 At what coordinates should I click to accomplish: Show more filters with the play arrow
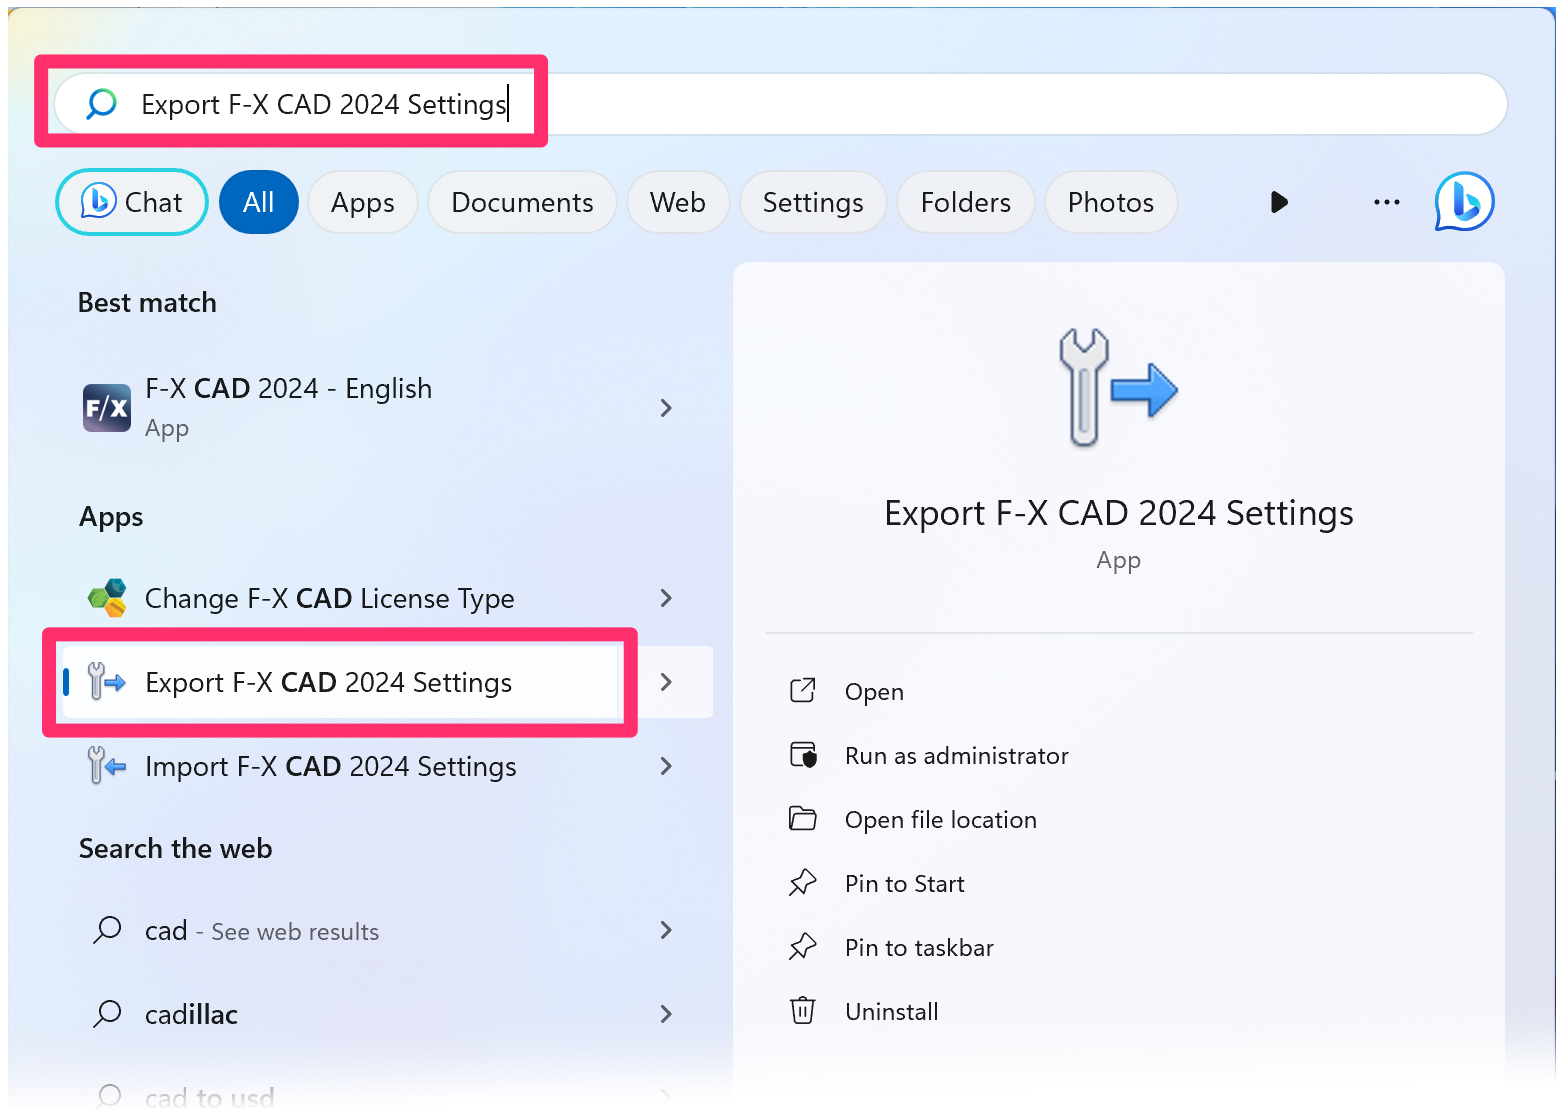1279,202
